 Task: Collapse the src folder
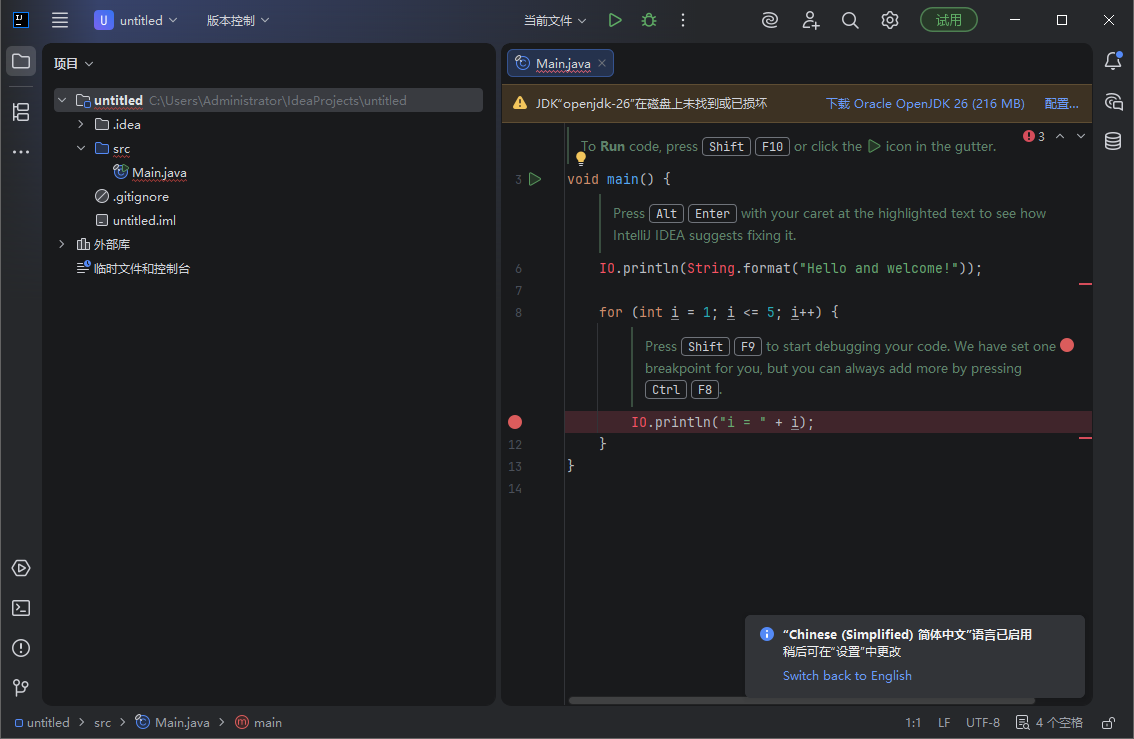click(81, 148)
